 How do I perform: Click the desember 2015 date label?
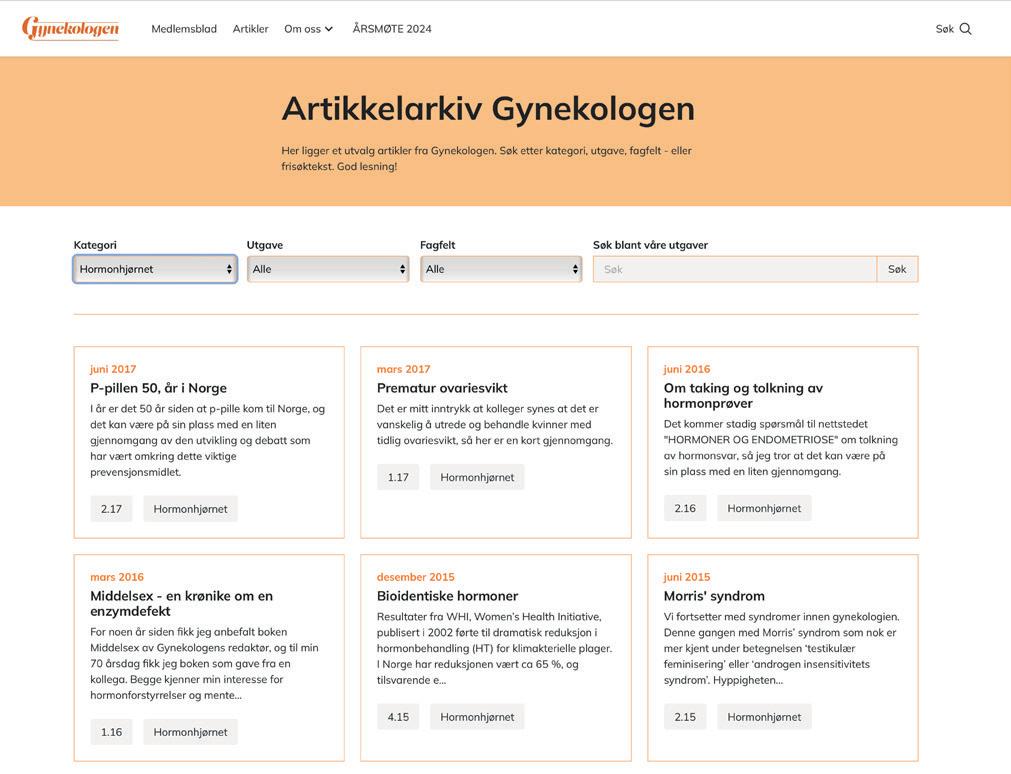(416, 577)
